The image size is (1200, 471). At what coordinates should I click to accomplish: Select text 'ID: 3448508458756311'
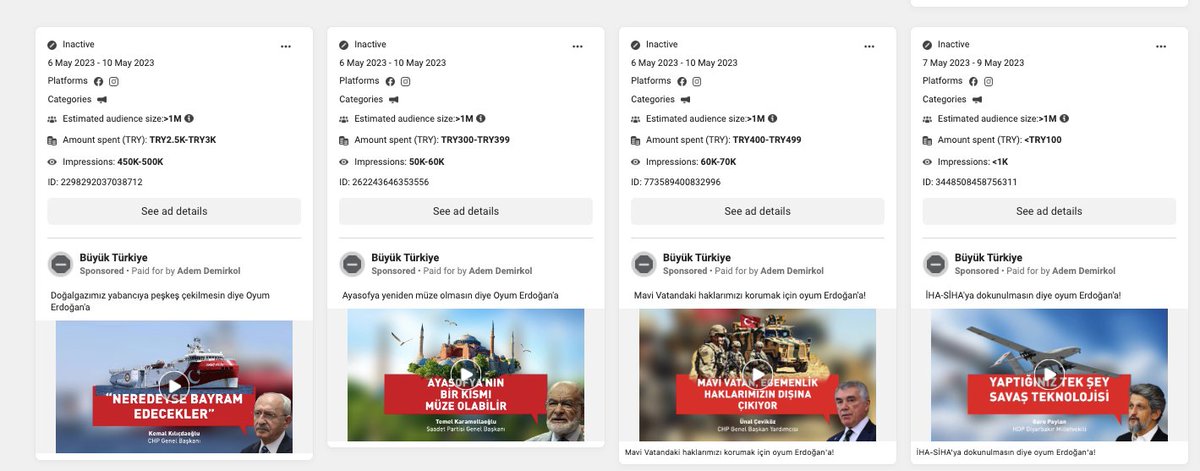(x=970, y=182)
